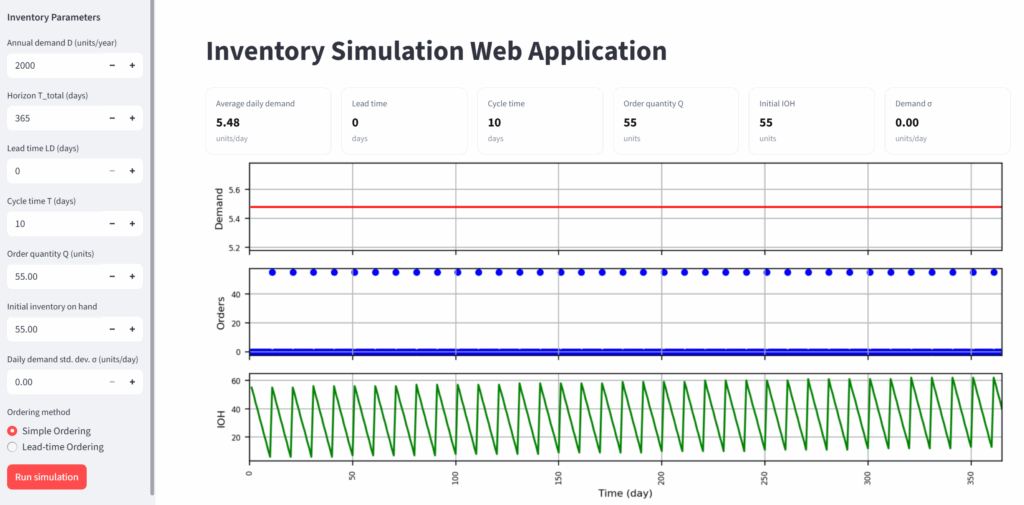Focus the Order quantity Q input field

pos(55,276)
